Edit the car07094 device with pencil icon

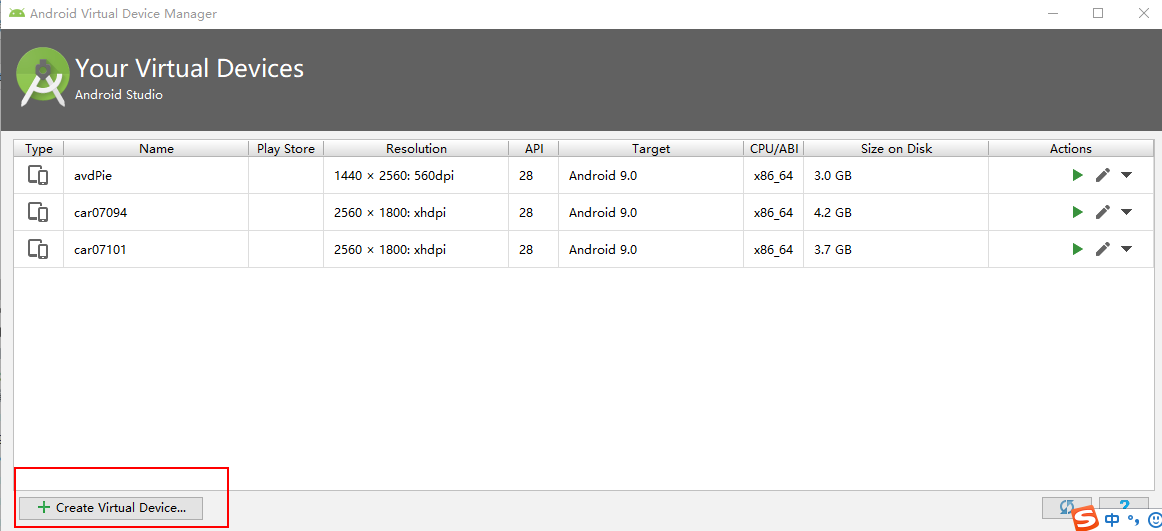(1103, 212)
